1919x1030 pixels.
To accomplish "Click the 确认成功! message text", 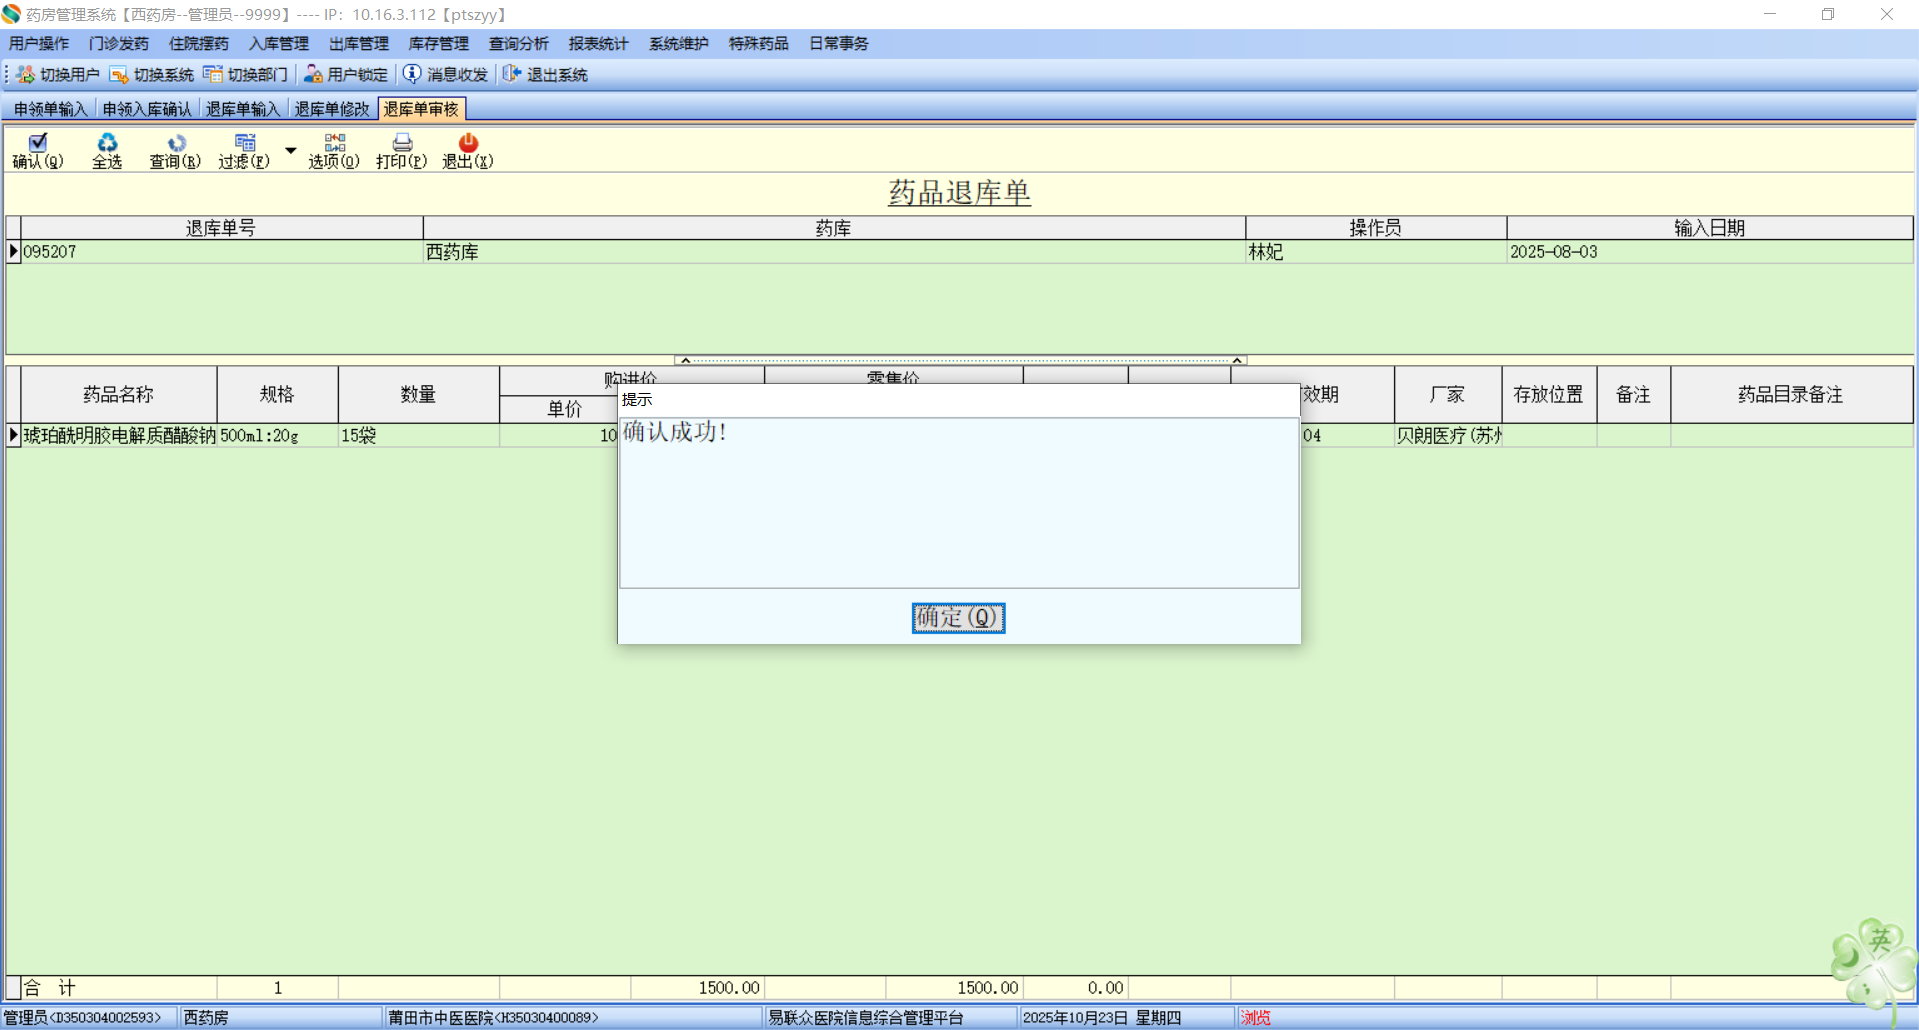I will coord(674,432).
